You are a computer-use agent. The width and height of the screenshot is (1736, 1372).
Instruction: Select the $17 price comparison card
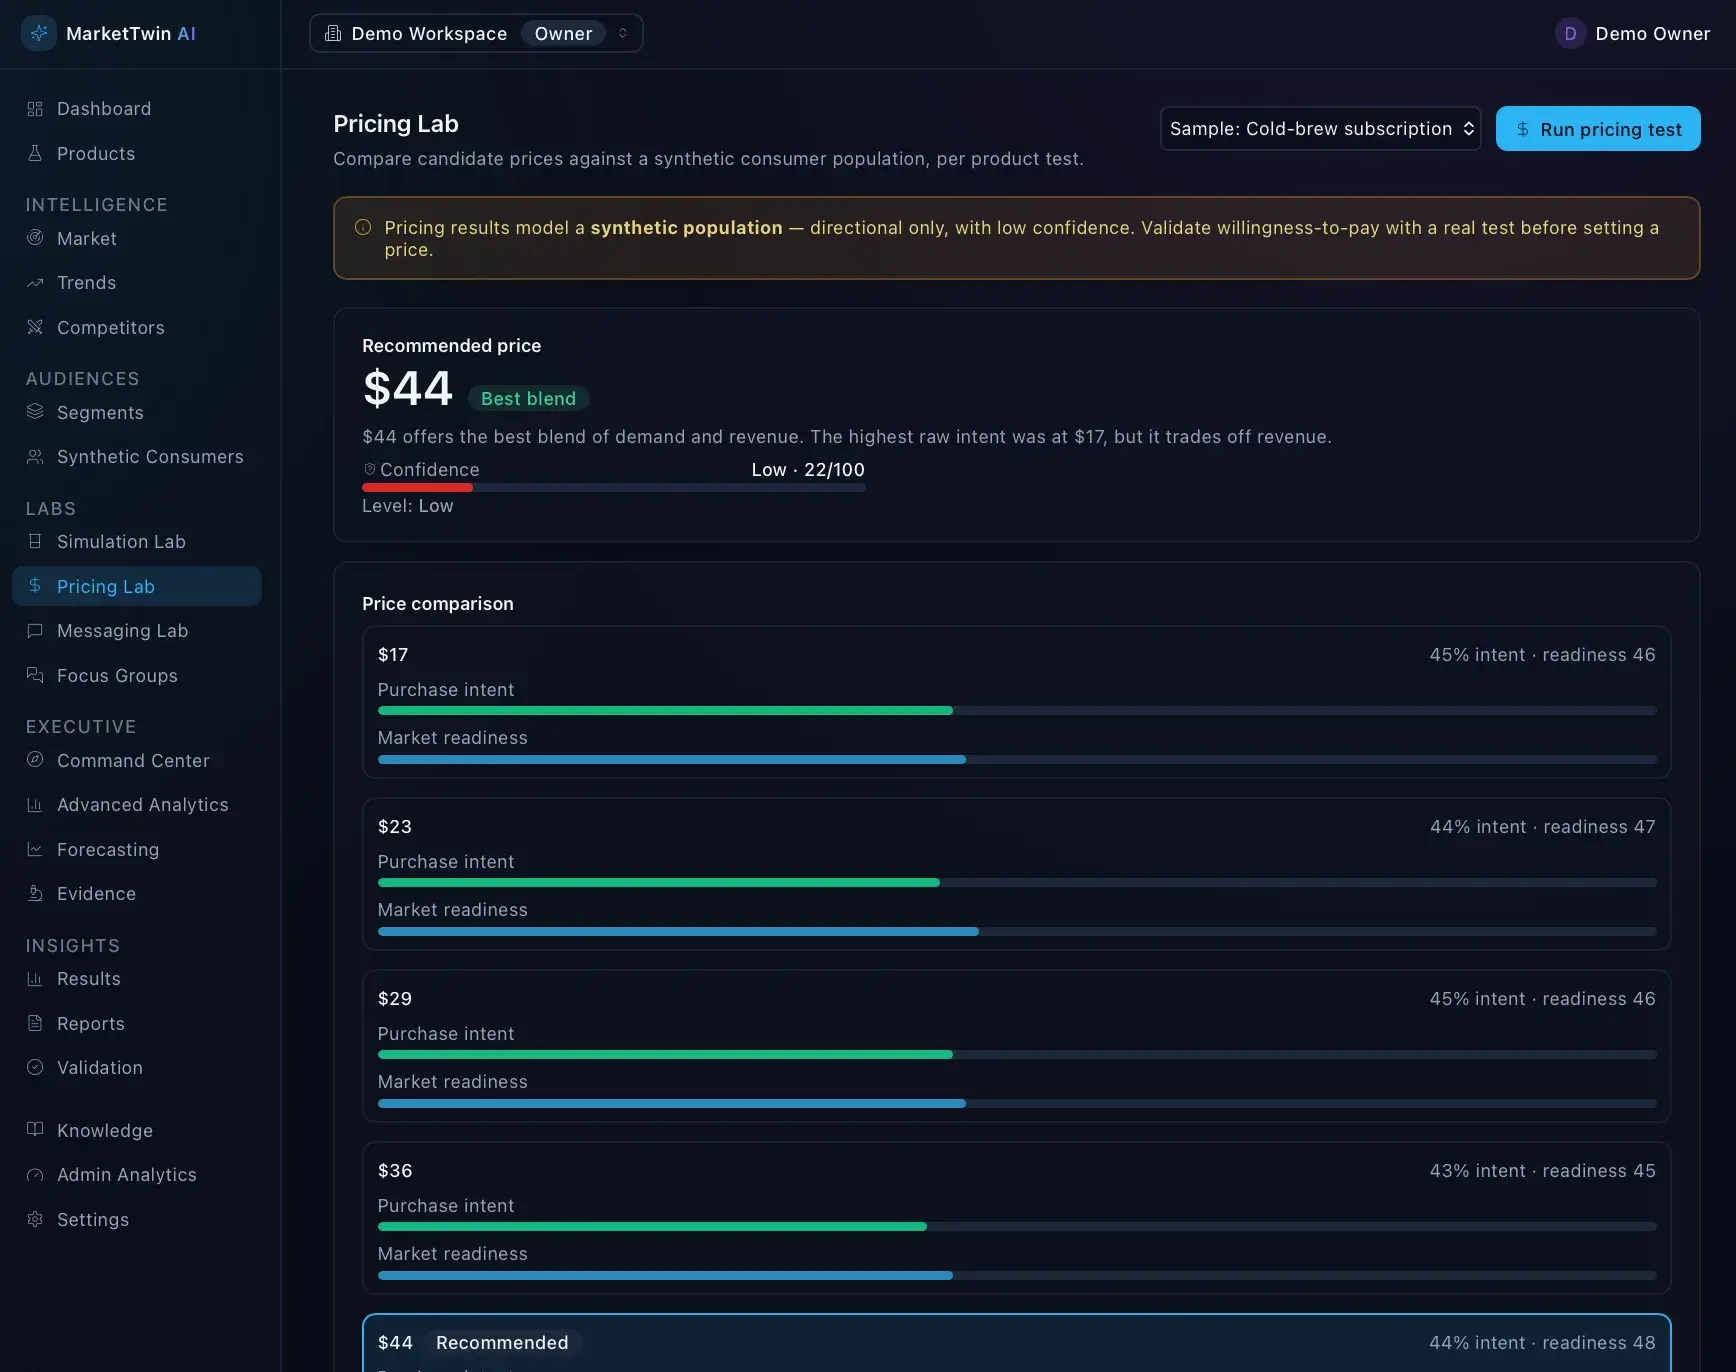(1016, 702)
